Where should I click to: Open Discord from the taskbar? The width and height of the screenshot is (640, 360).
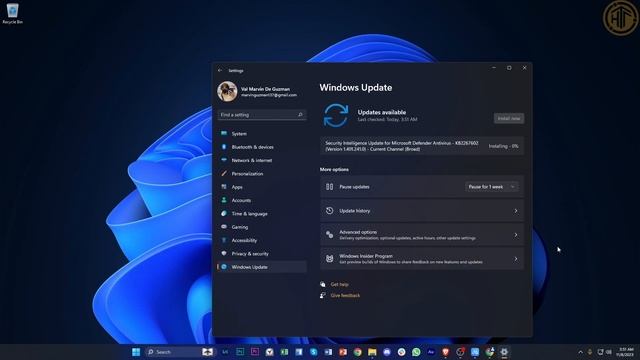coord(387,352)
